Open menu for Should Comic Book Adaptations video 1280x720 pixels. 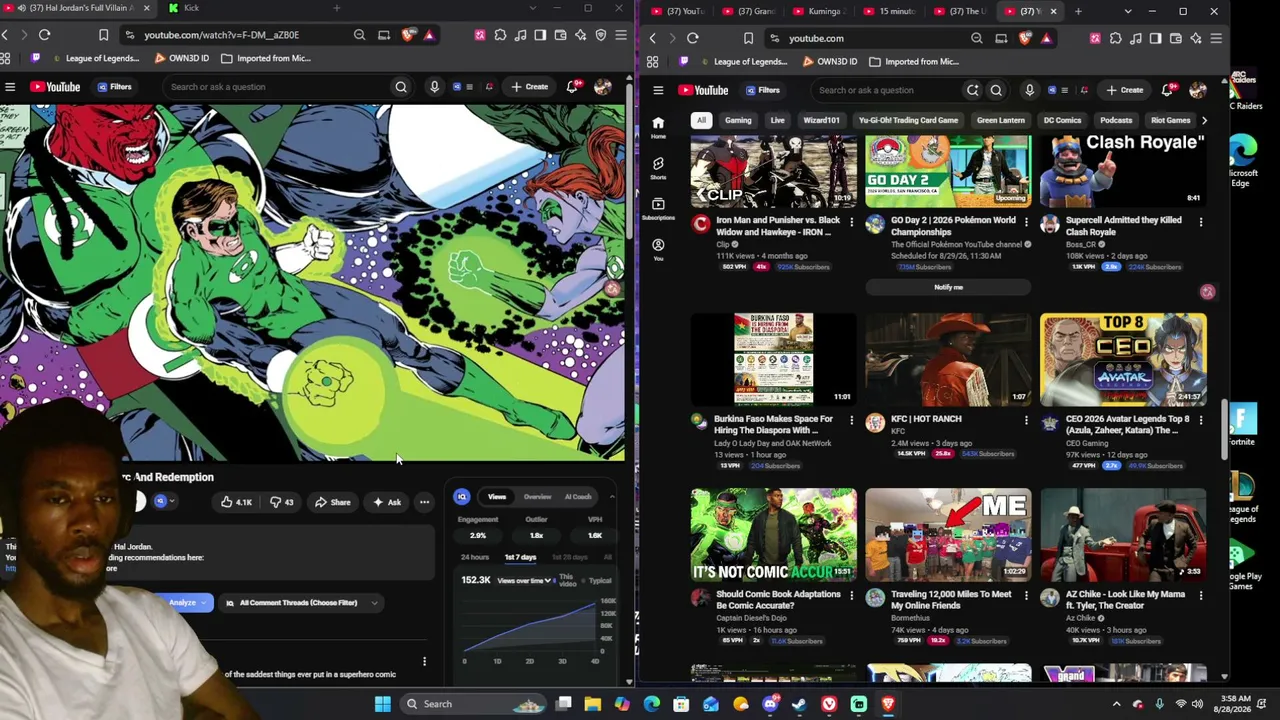pyautogui.click(x=852, y=595)
